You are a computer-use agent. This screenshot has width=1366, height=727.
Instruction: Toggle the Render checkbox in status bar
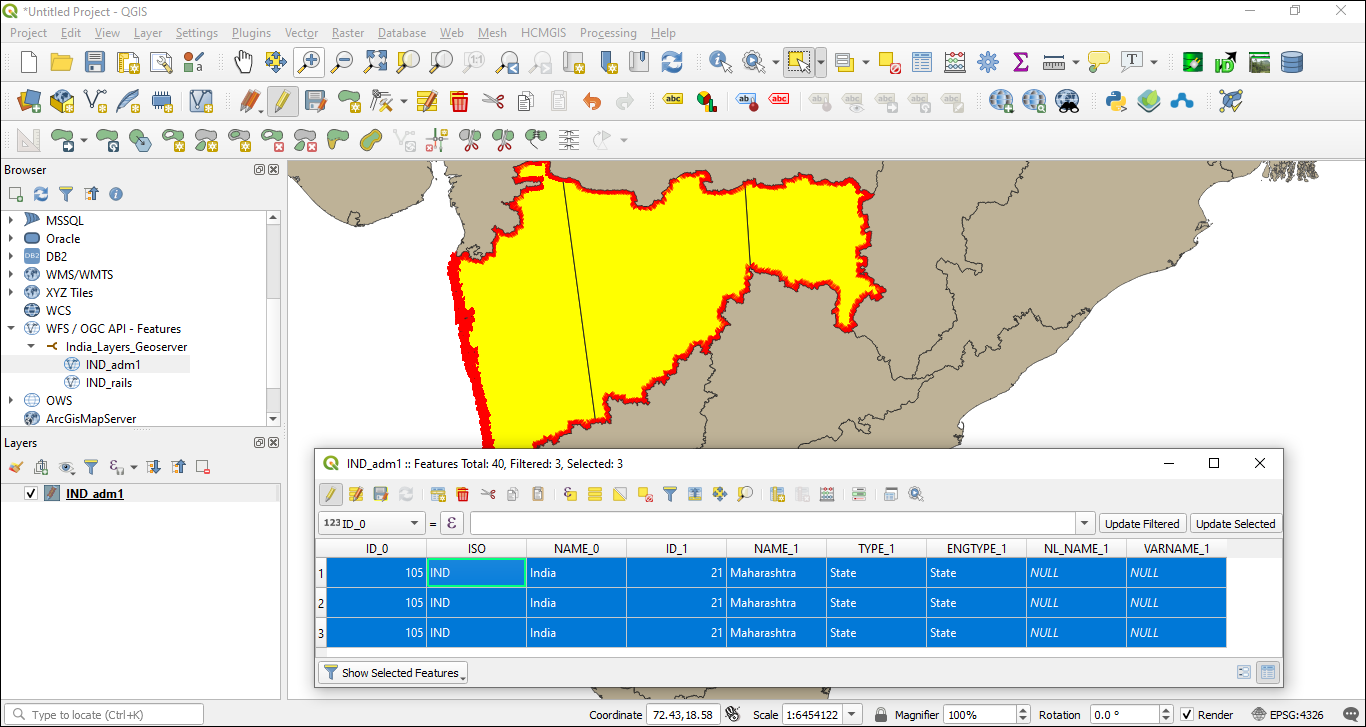click(1187, 715)
